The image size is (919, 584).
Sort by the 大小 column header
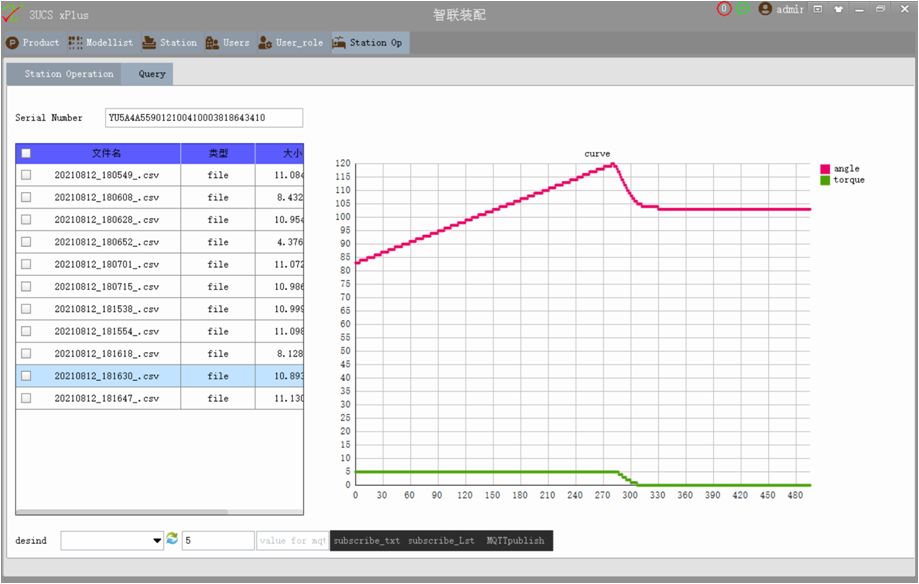coord(280,153)
